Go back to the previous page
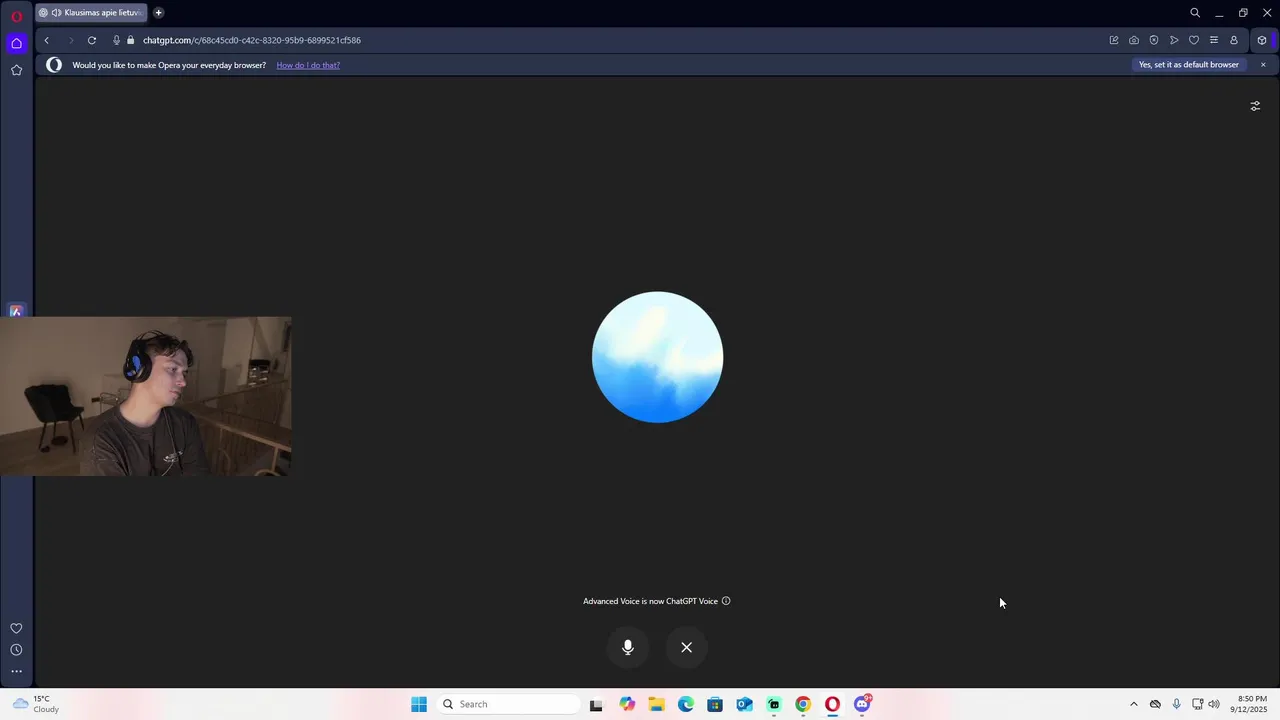Viewport: 1280px width, 720px height. [47, 40]
